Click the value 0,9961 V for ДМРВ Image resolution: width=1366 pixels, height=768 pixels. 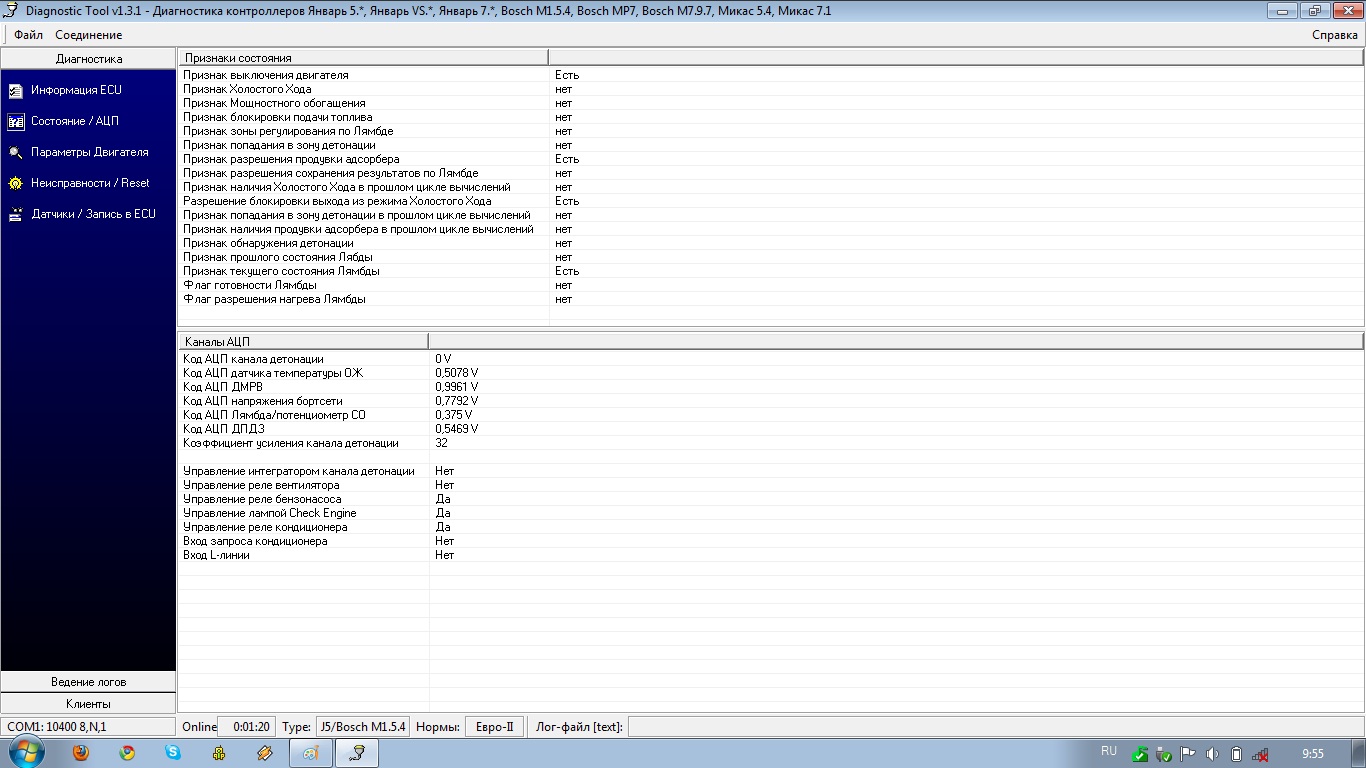457,387
